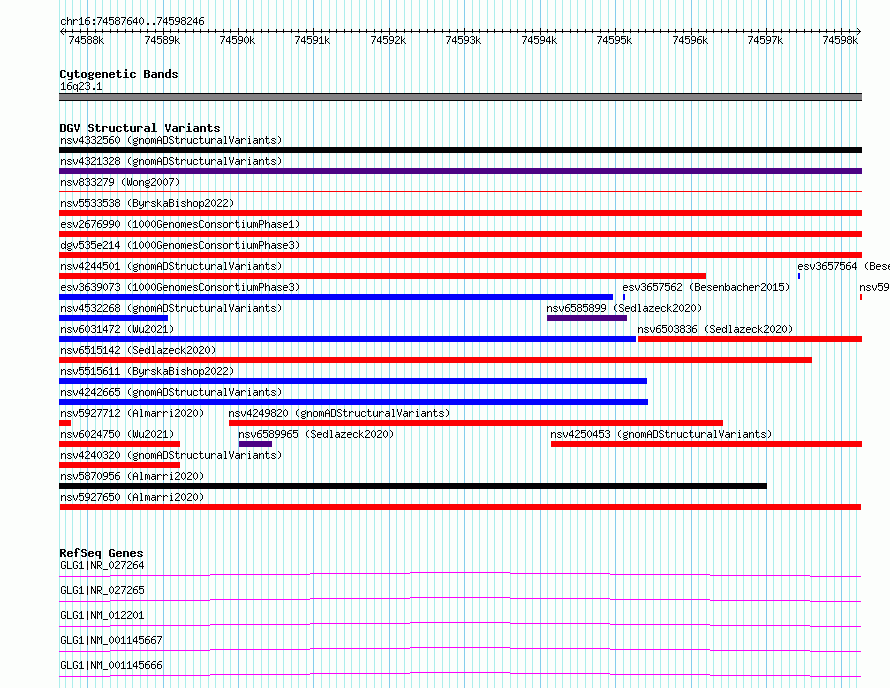The width and height of the screenshot is (890, 688).
Task: Open nsv4244501 gnomAD variant label
Action: (x=171, y=266)
